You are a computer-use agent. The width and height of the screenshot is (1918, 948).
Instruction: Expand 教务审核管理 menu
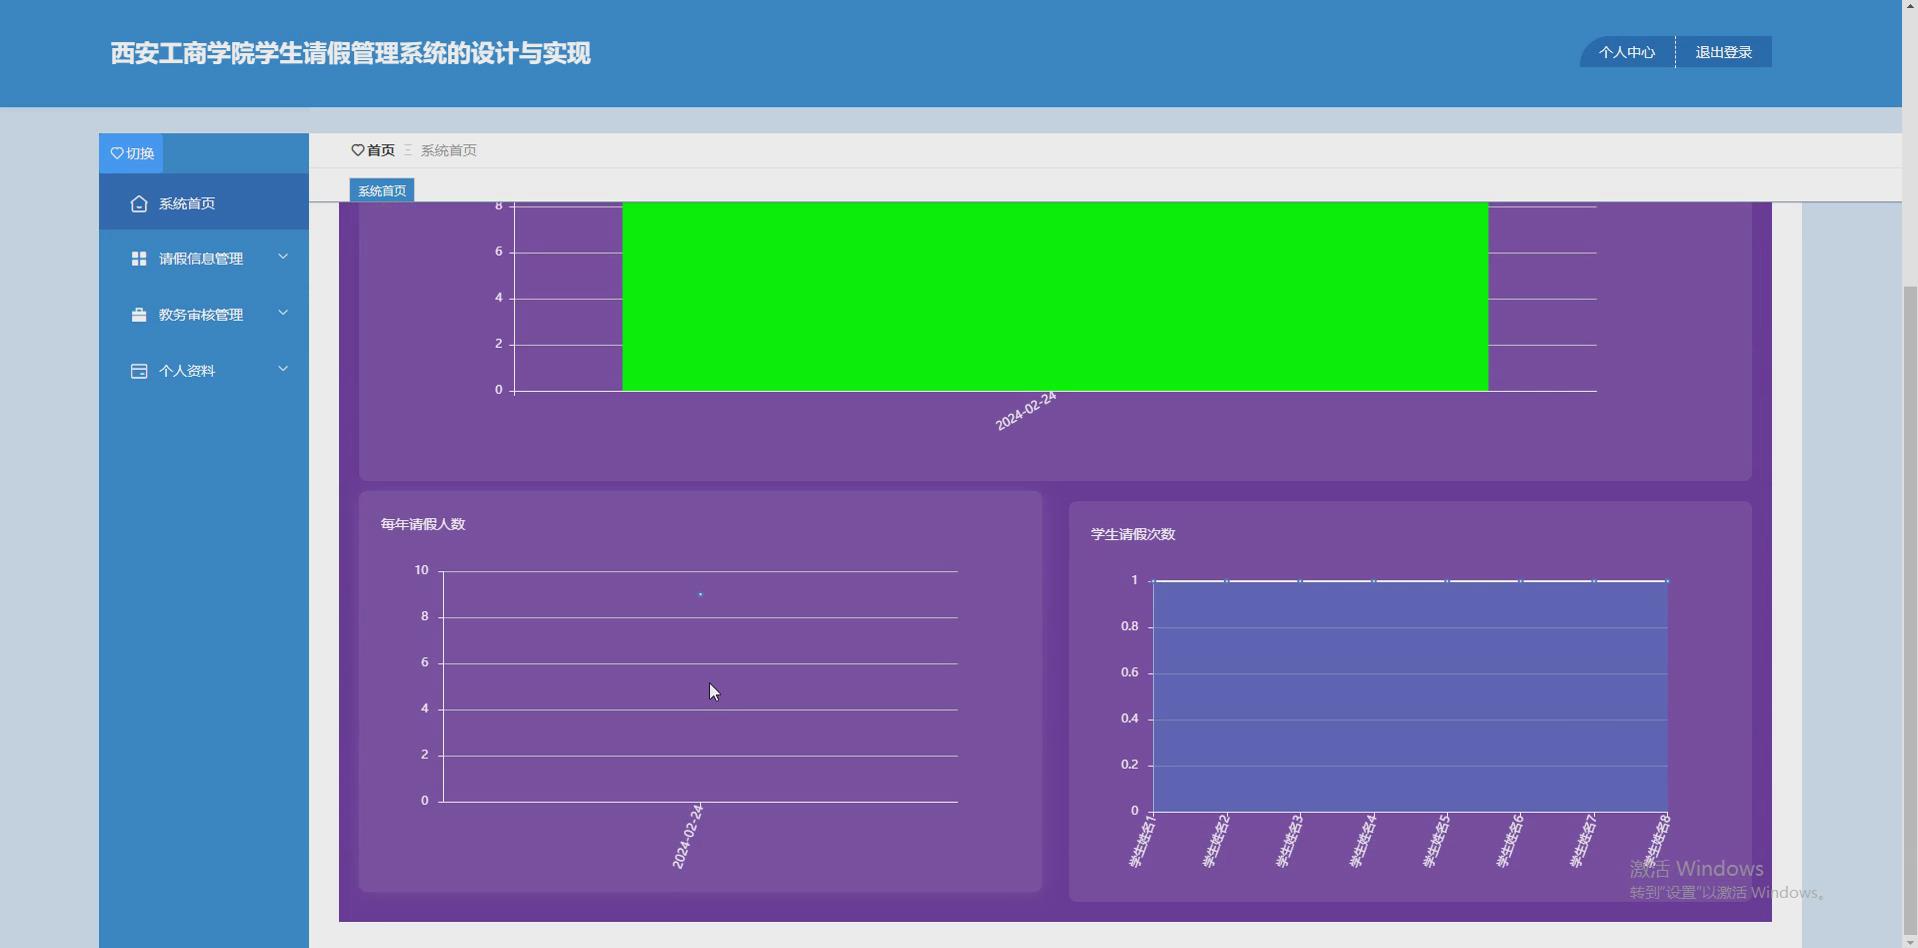[203, 314]
